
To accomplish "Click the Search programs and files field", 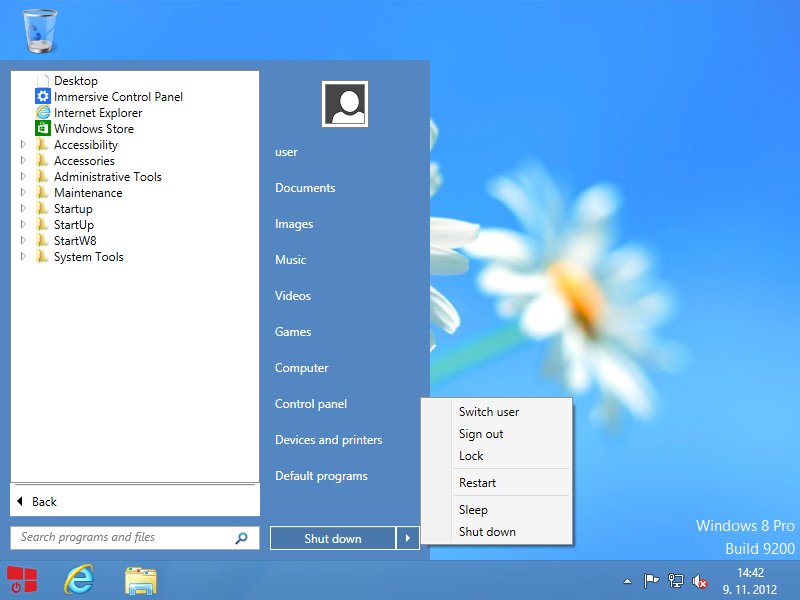I will coord(135,538).
